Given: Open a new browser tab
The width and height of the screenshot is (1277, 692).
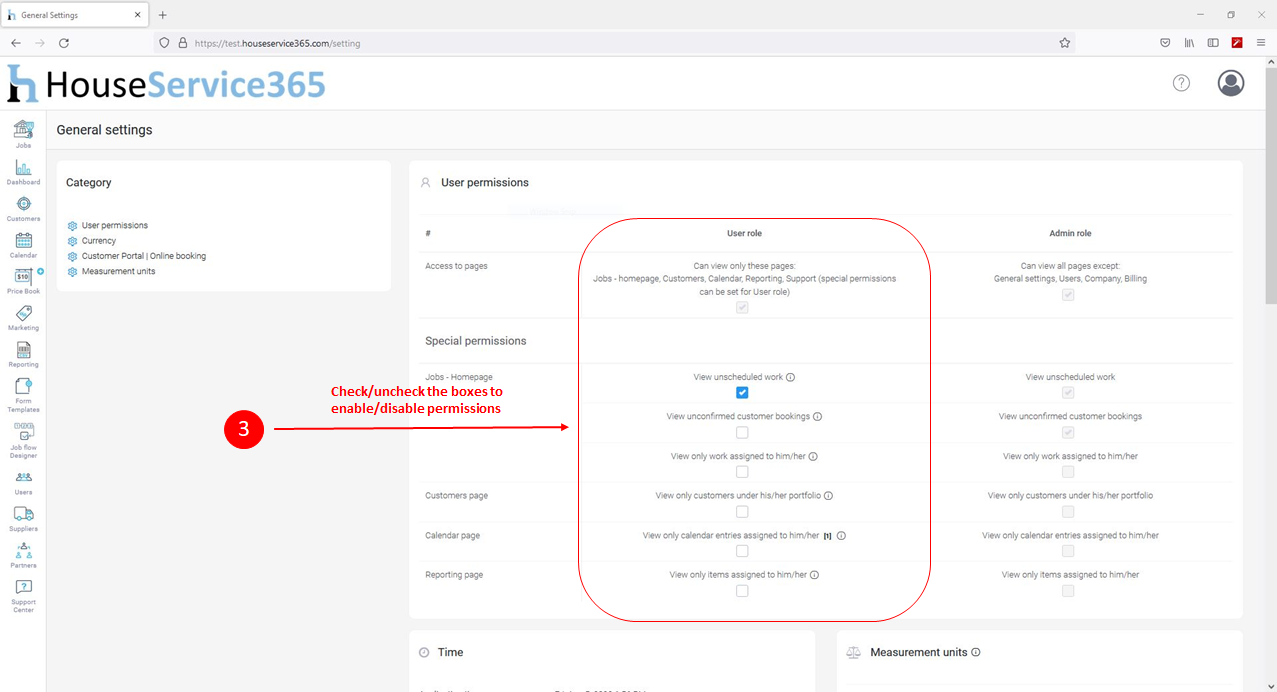Looking at the screenshot, I should pyautogui.click(x=163, y=15).
